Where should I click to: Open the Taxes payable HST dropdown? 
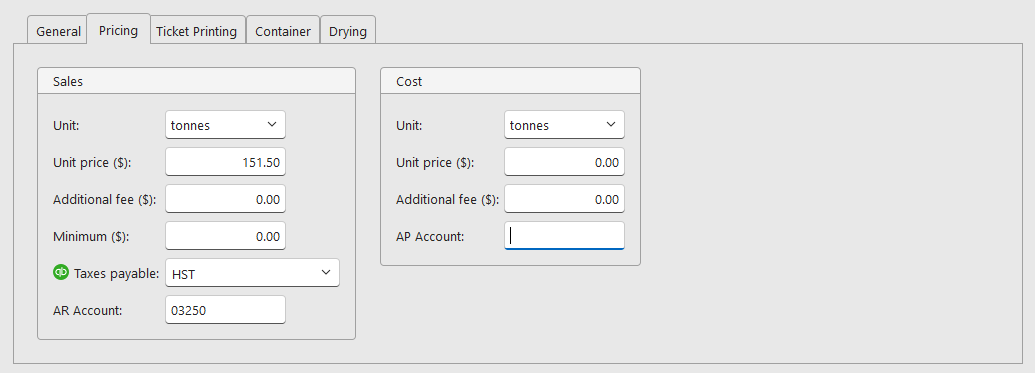[x=252, y=273]
